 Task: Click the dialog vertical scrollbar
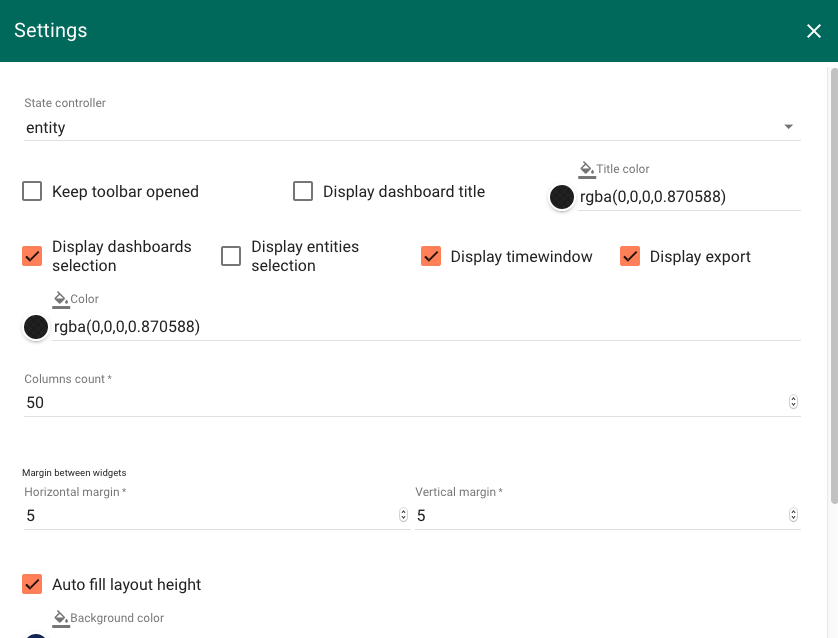(x=834, y=285)
